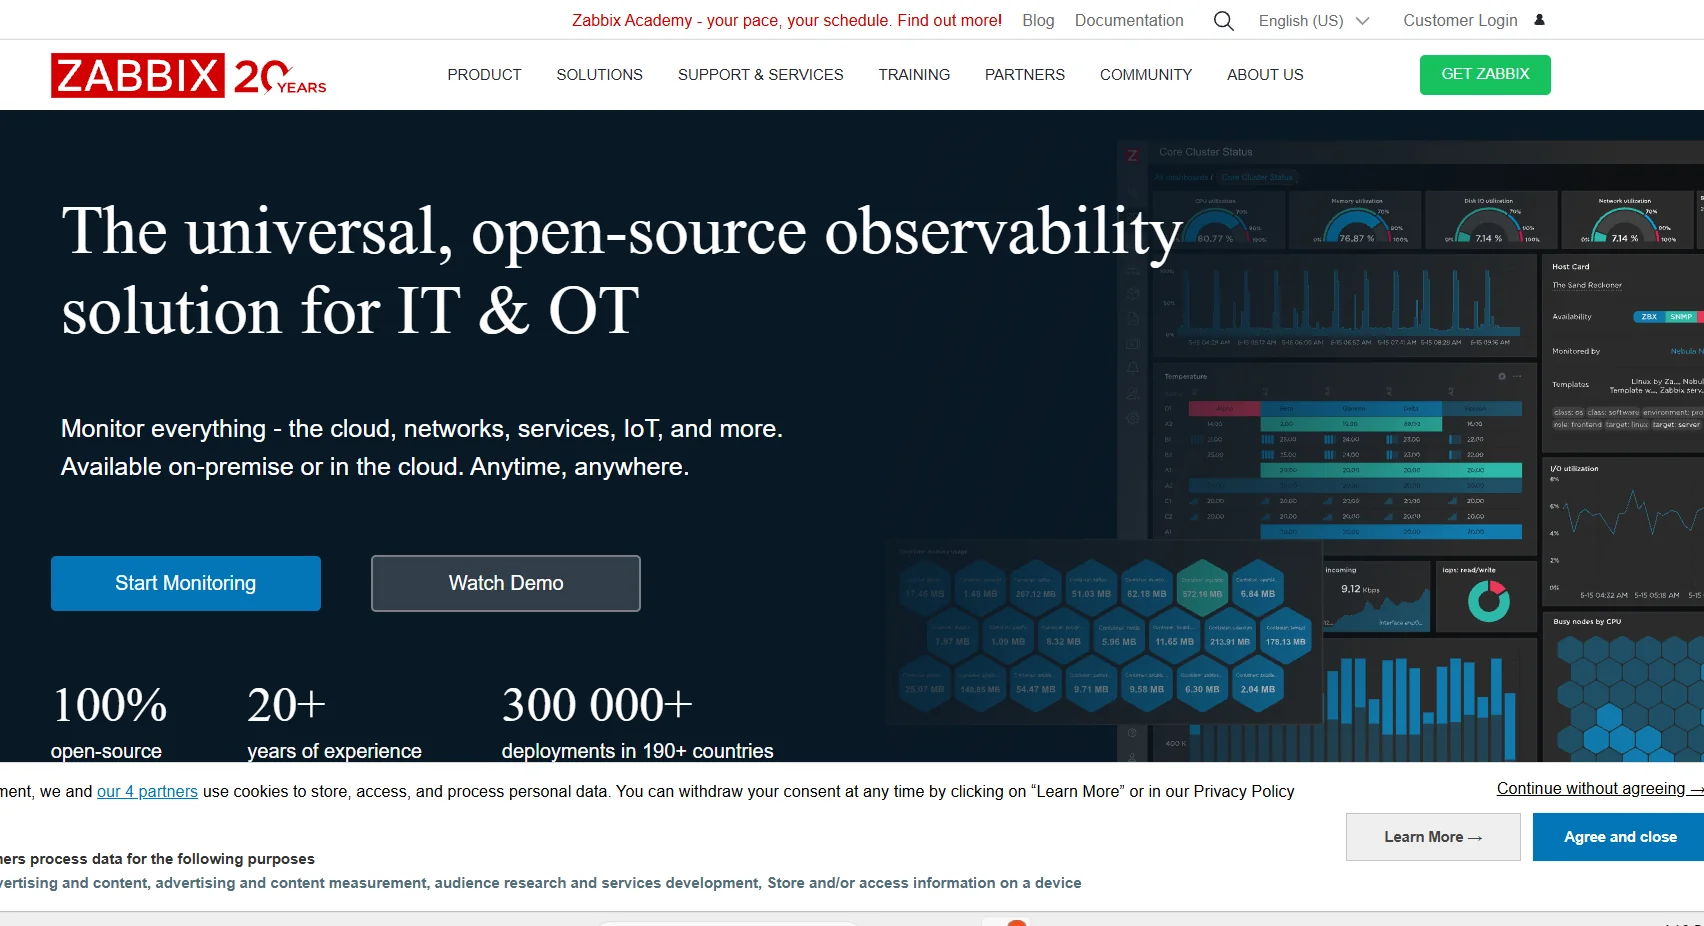Click the Watch Demo button
The image size is (1704, 926).
tap(506, 583)
